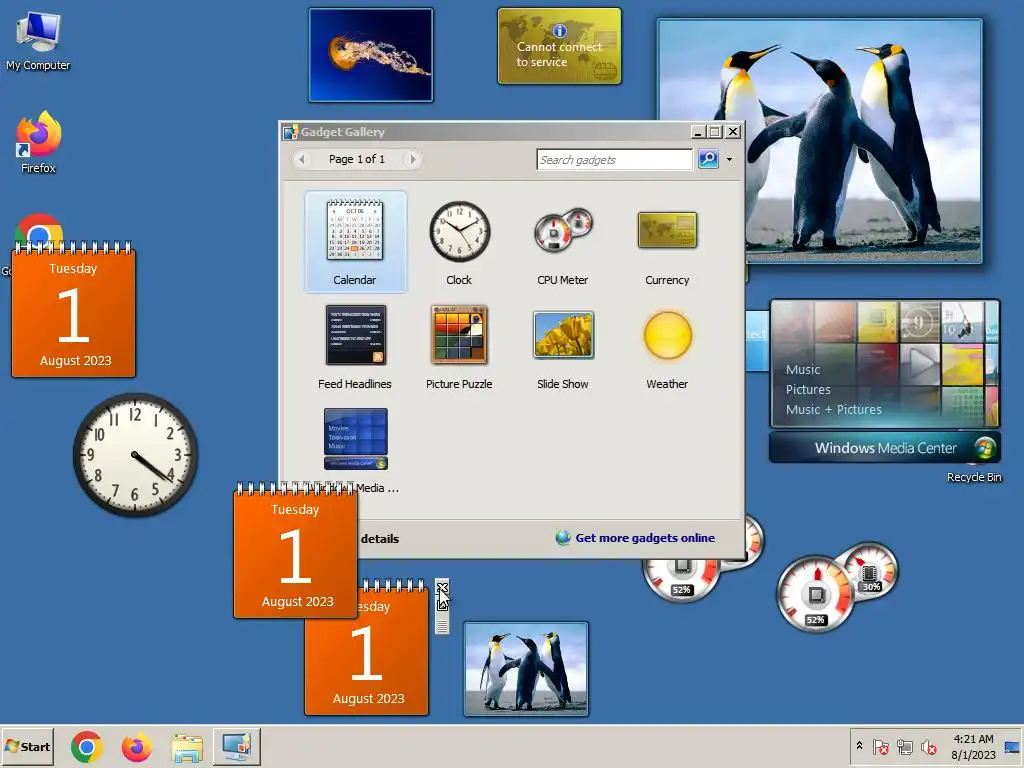Open File Explorer from the taskbar
The height and width of the screenshot is (768, 1024).
click(187, 747)
